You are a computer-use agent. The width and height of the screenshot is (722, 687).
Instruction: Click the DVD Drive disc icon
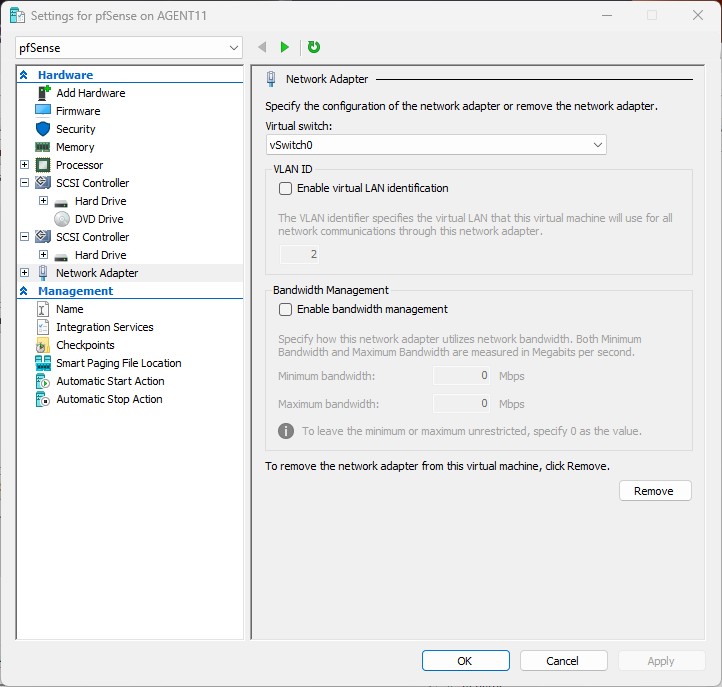click(x=62, y=219)
